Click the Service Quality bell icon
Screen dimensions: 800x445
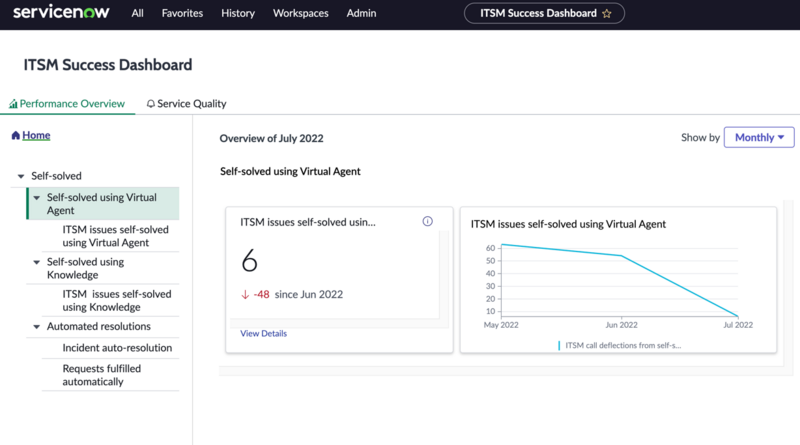tap(151, 104)
